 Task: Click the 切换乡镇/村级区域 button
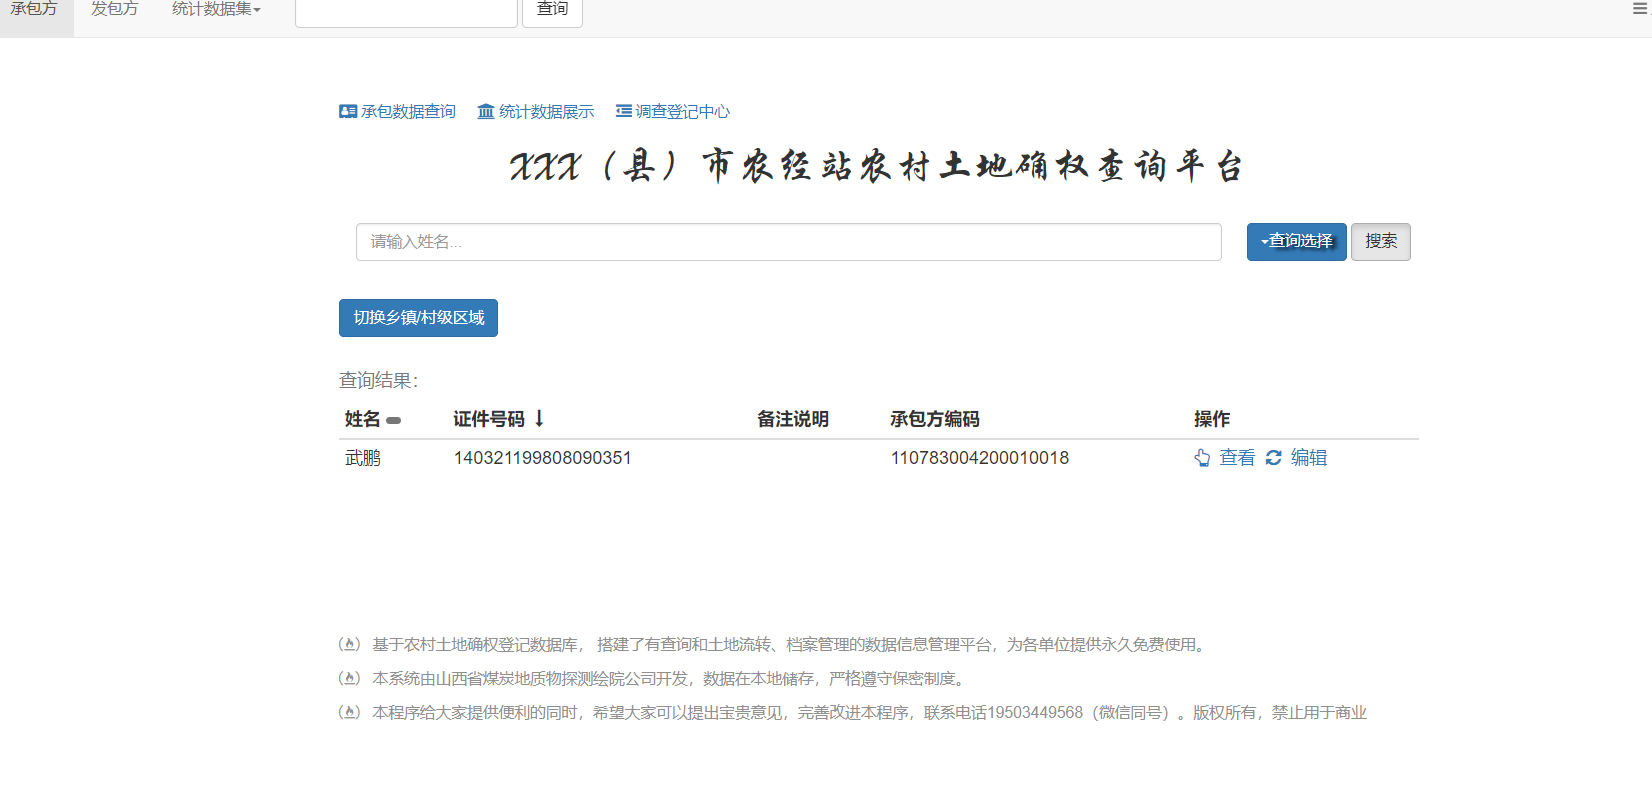tap(418, 318)
